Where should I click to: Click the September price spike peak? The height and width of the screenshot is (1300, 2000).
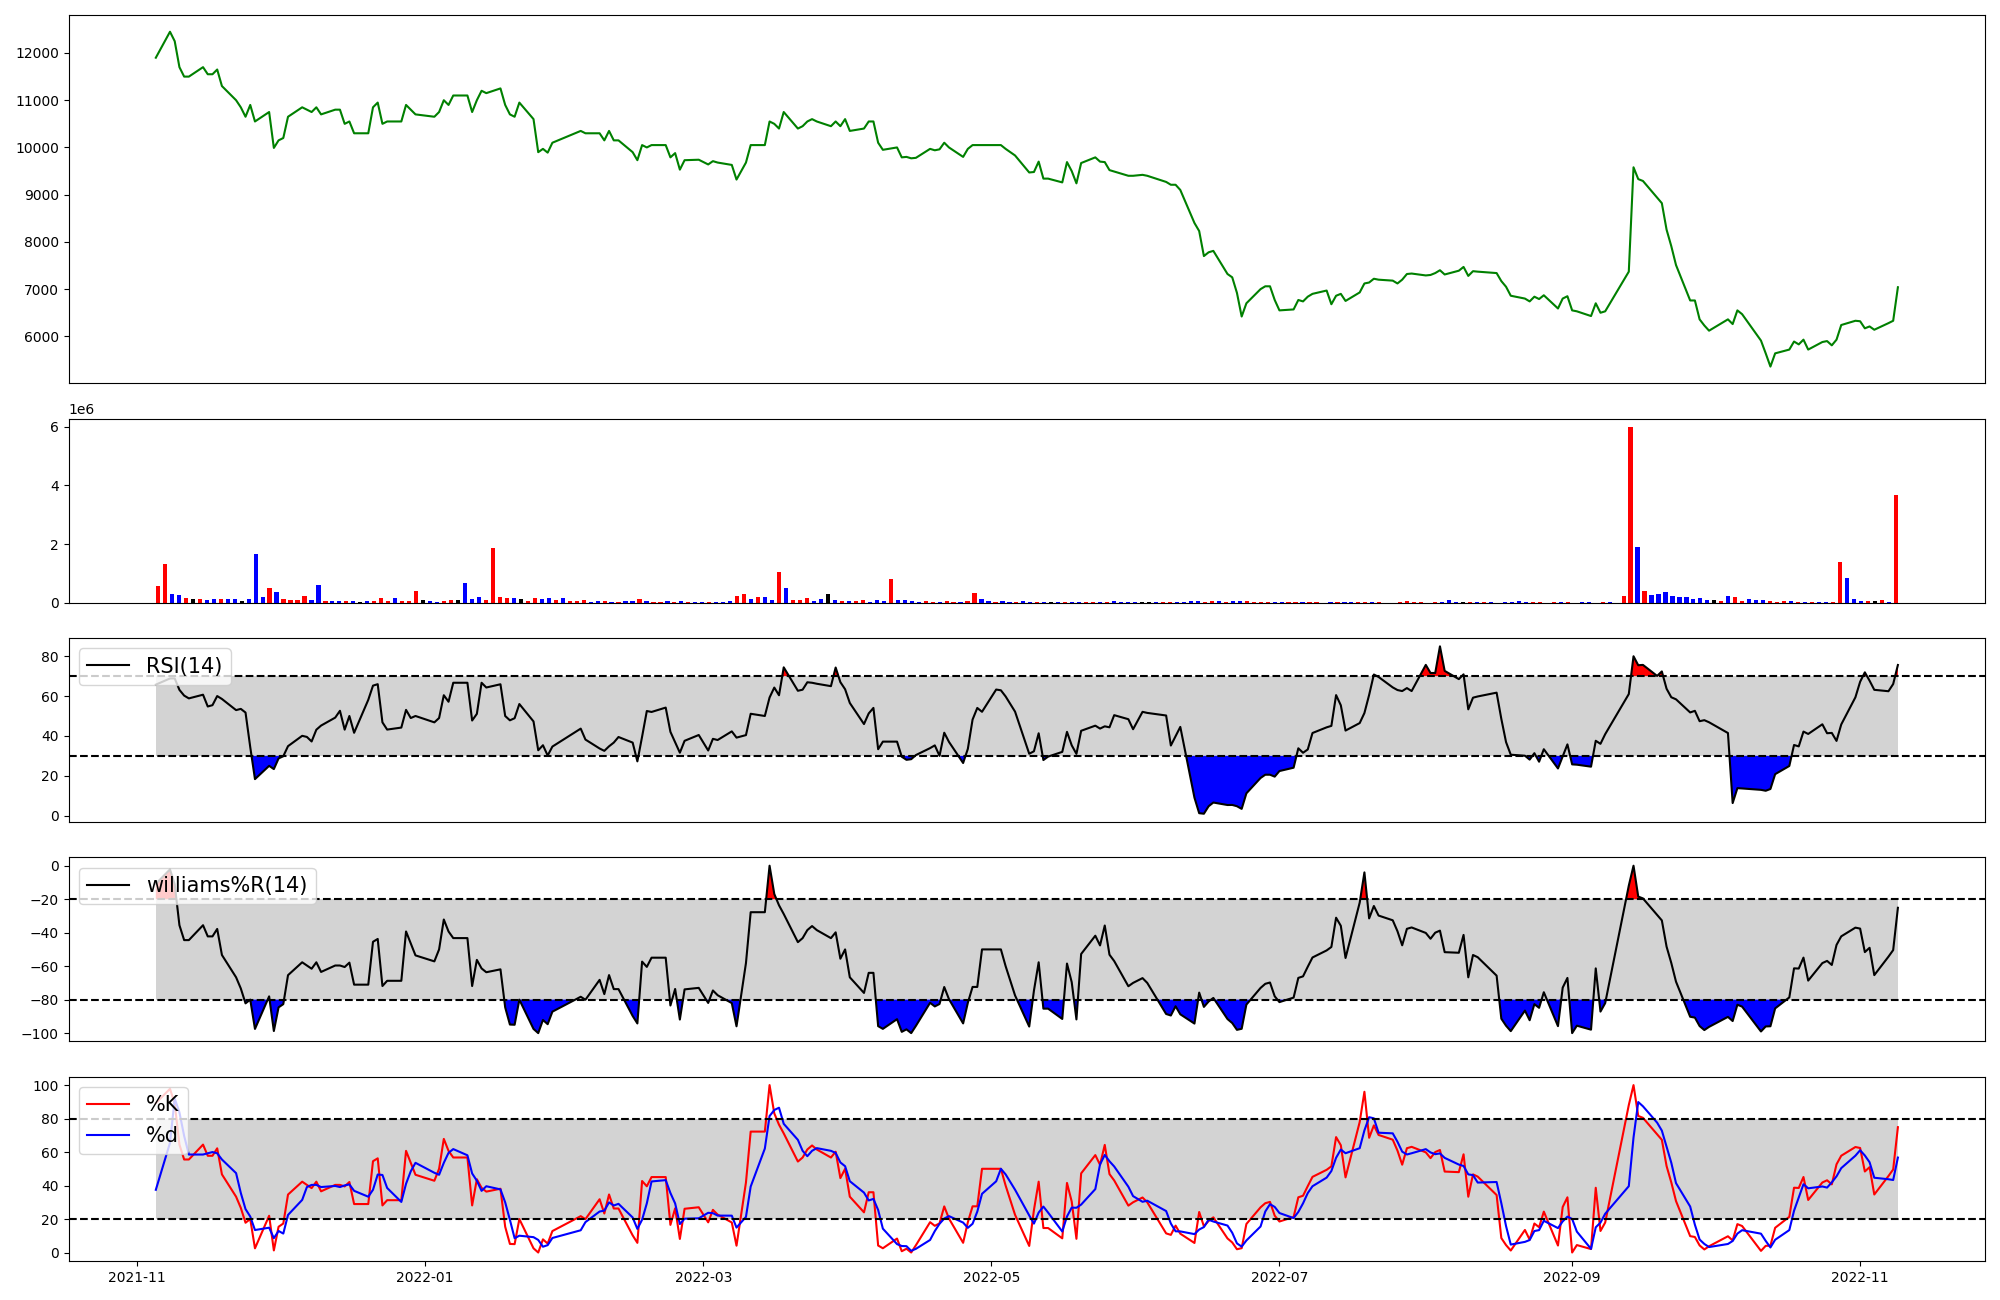1633,168
